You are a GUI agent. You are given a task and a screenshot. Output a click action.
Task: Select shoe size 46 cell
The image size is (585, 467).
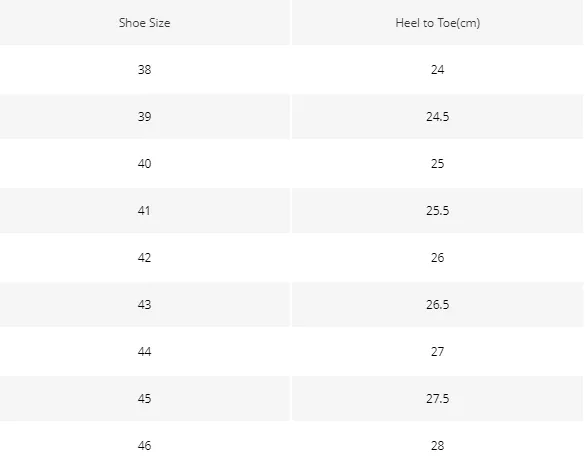pos(145,445)
